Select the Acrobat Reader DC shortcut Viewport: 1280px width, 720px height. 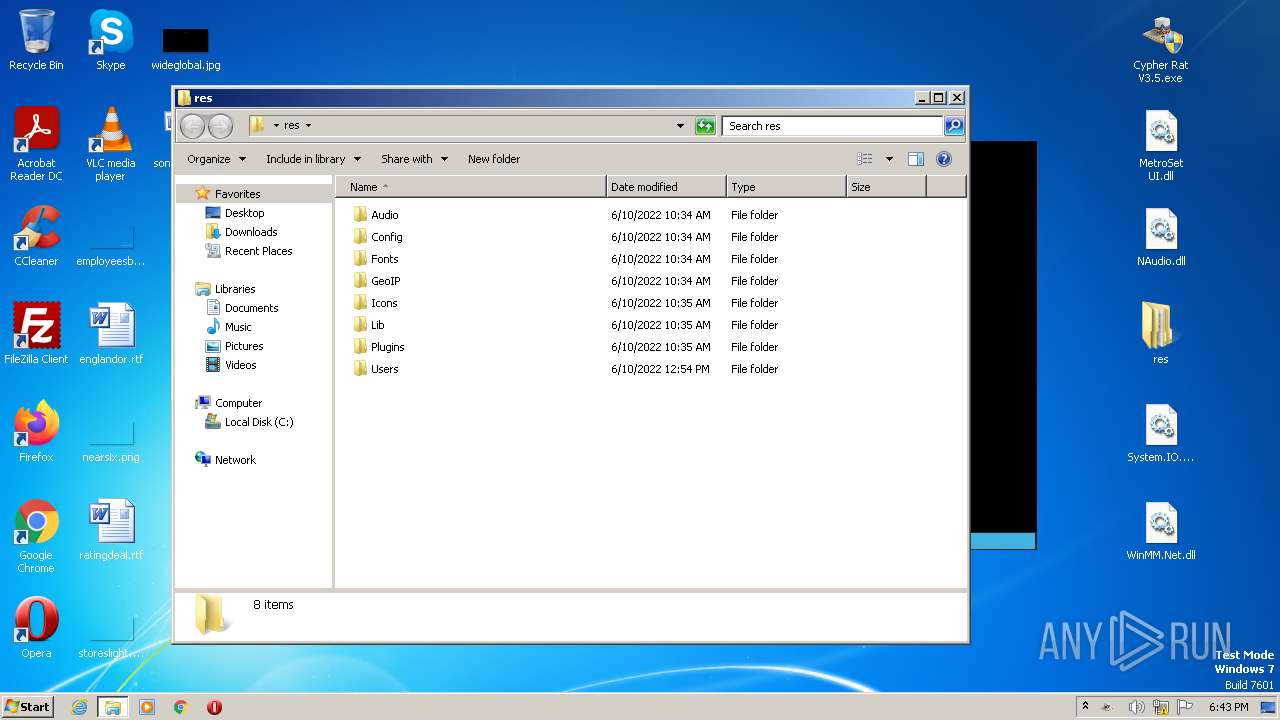coord(36,145)
